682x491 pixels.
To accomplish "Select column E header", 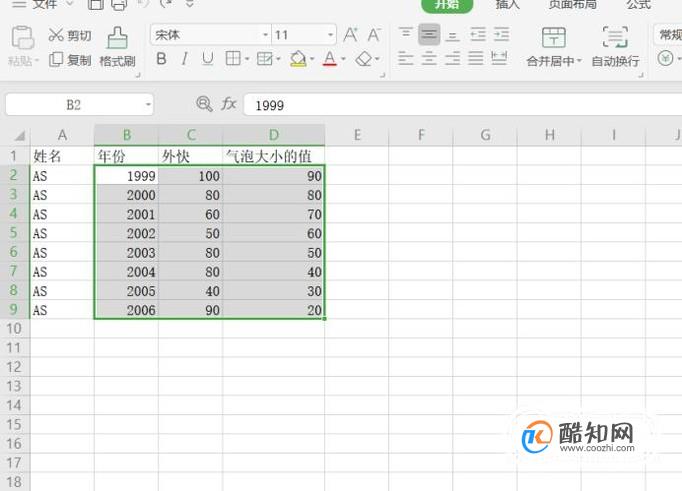I will pos(357,135).
